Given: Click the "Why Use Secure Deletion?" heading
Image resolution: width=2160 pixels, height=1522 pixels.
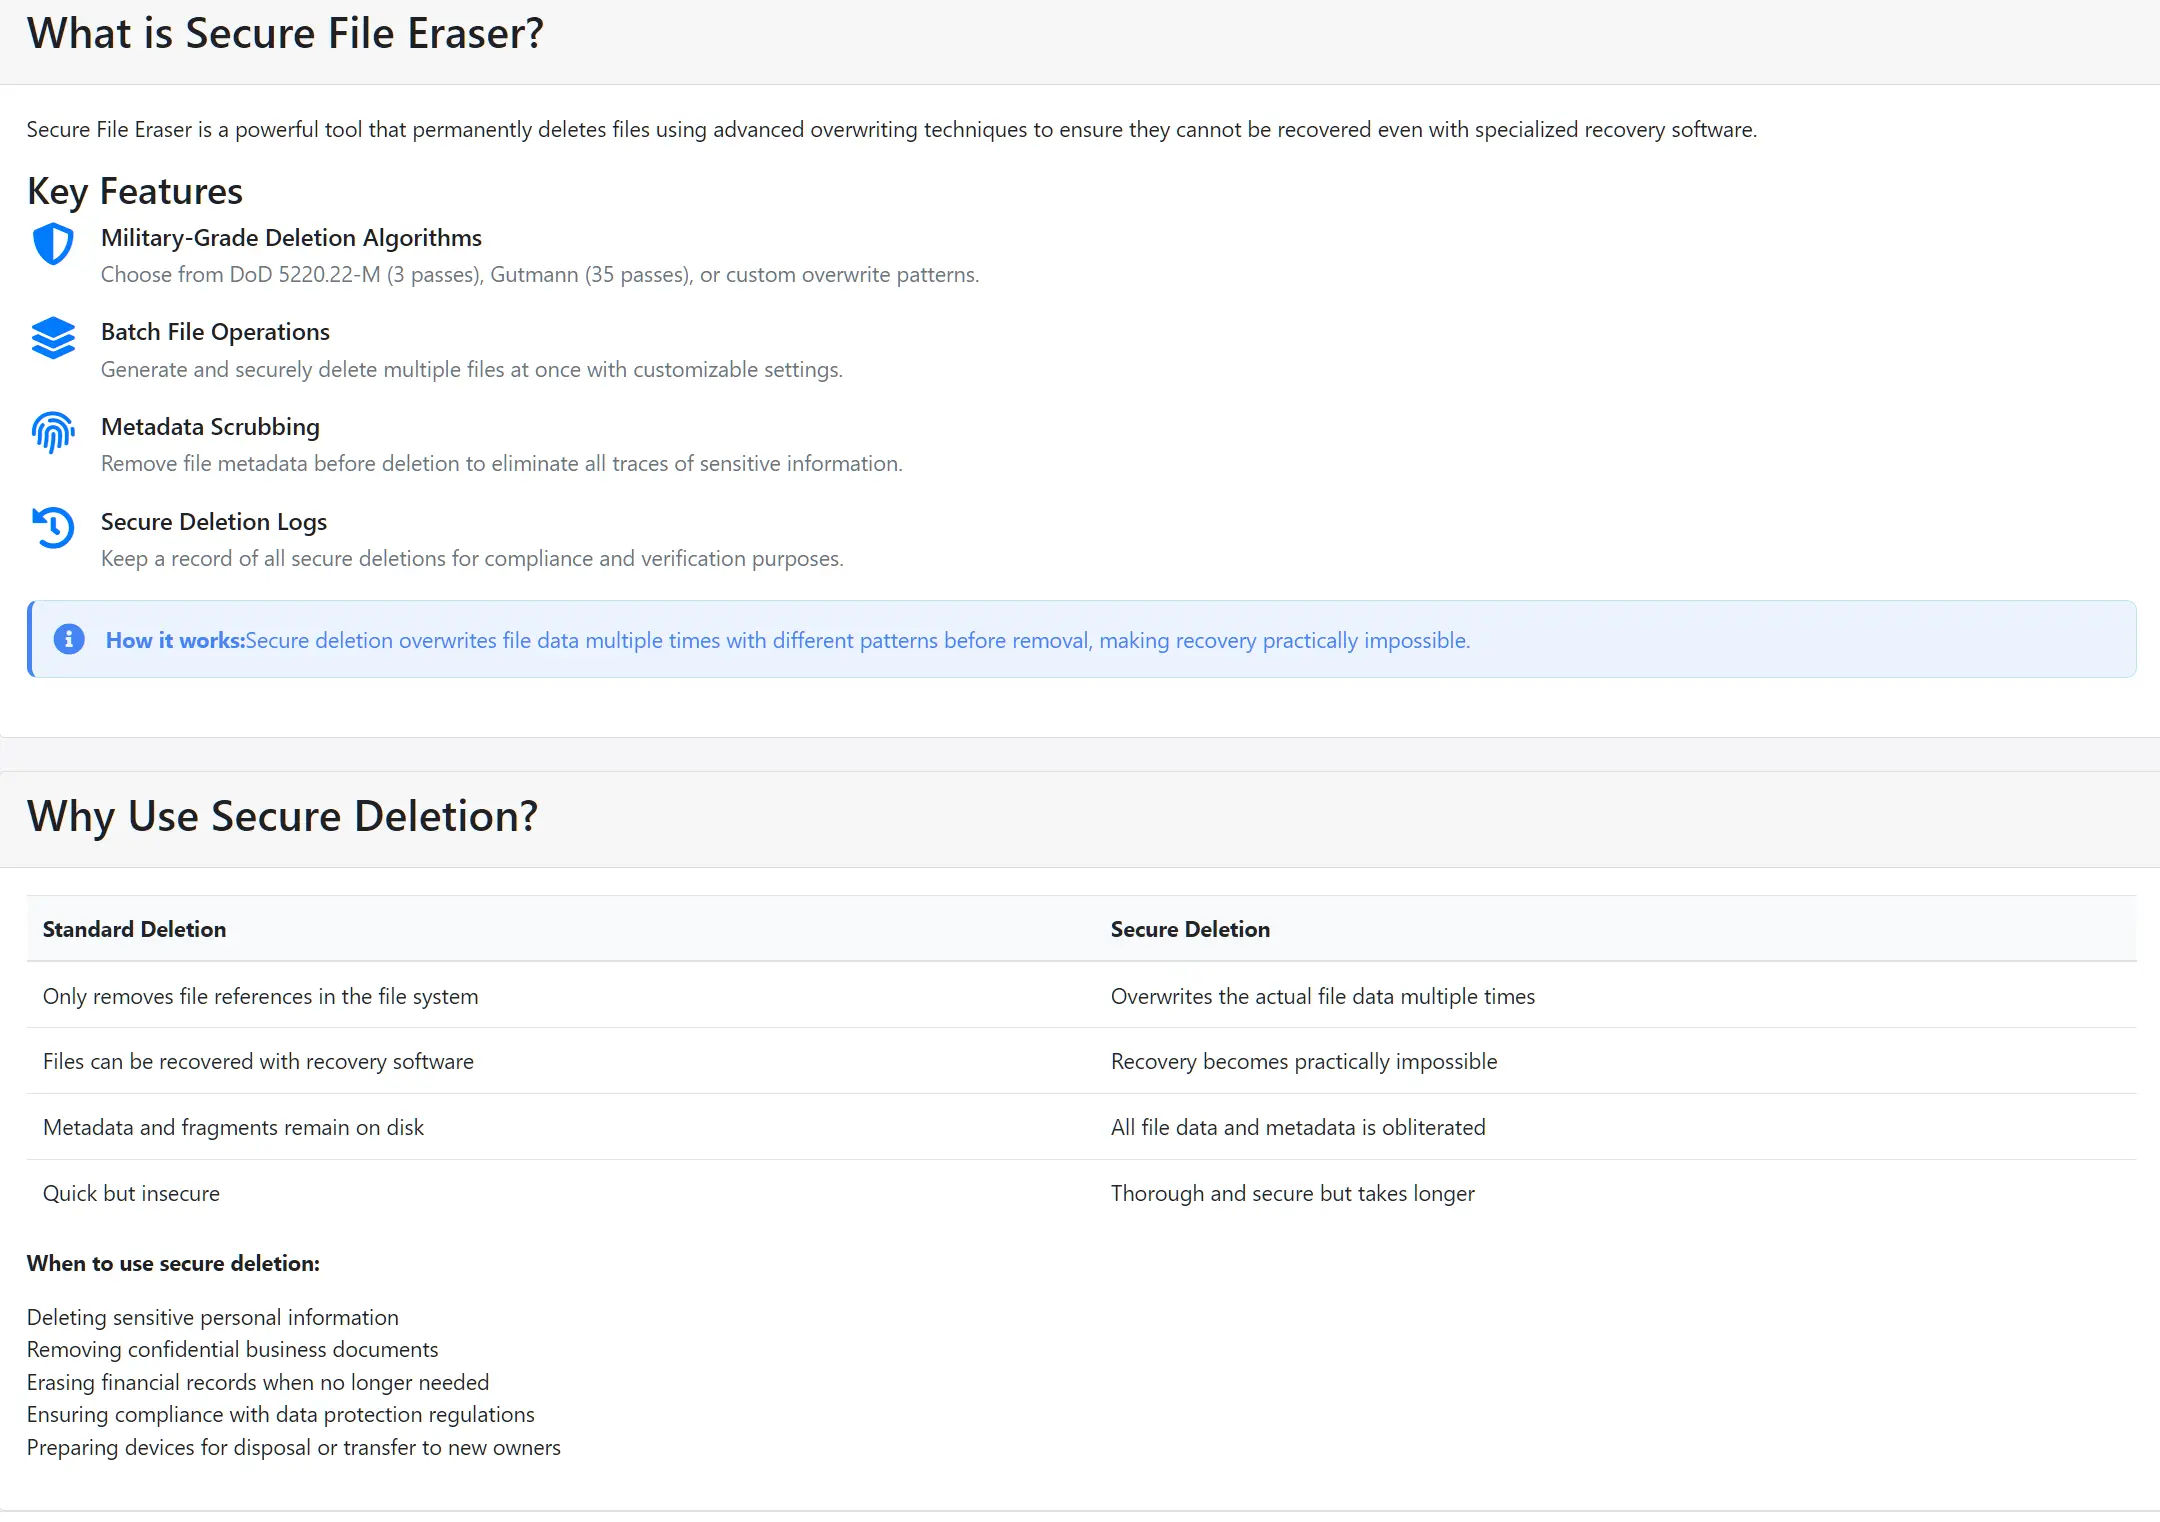Looking at the screenshot, I should (282, 816).
